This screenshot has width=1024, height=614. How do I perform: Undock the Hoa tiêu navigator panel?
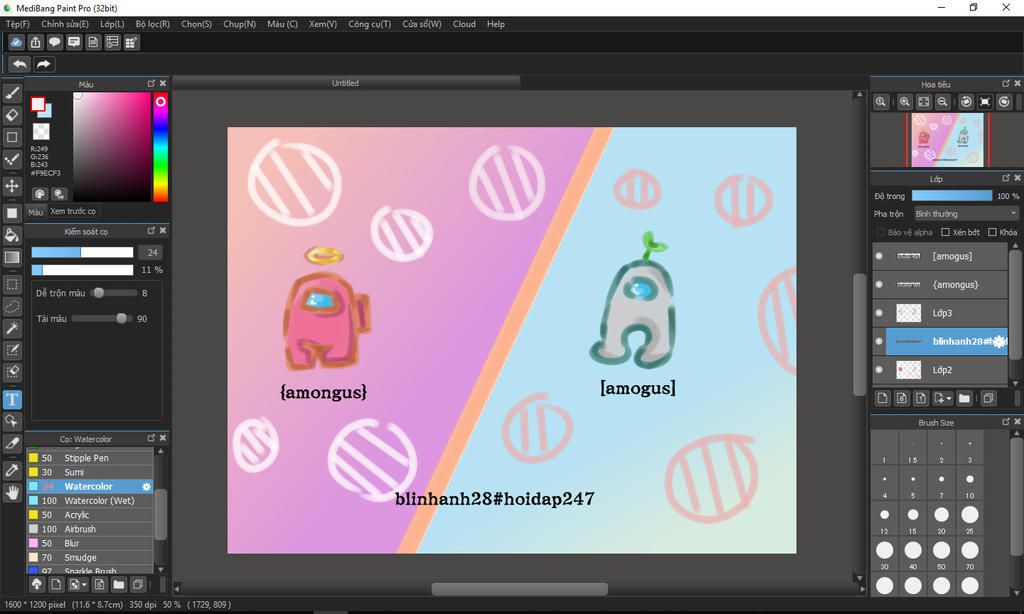[x=1006, y=84]
